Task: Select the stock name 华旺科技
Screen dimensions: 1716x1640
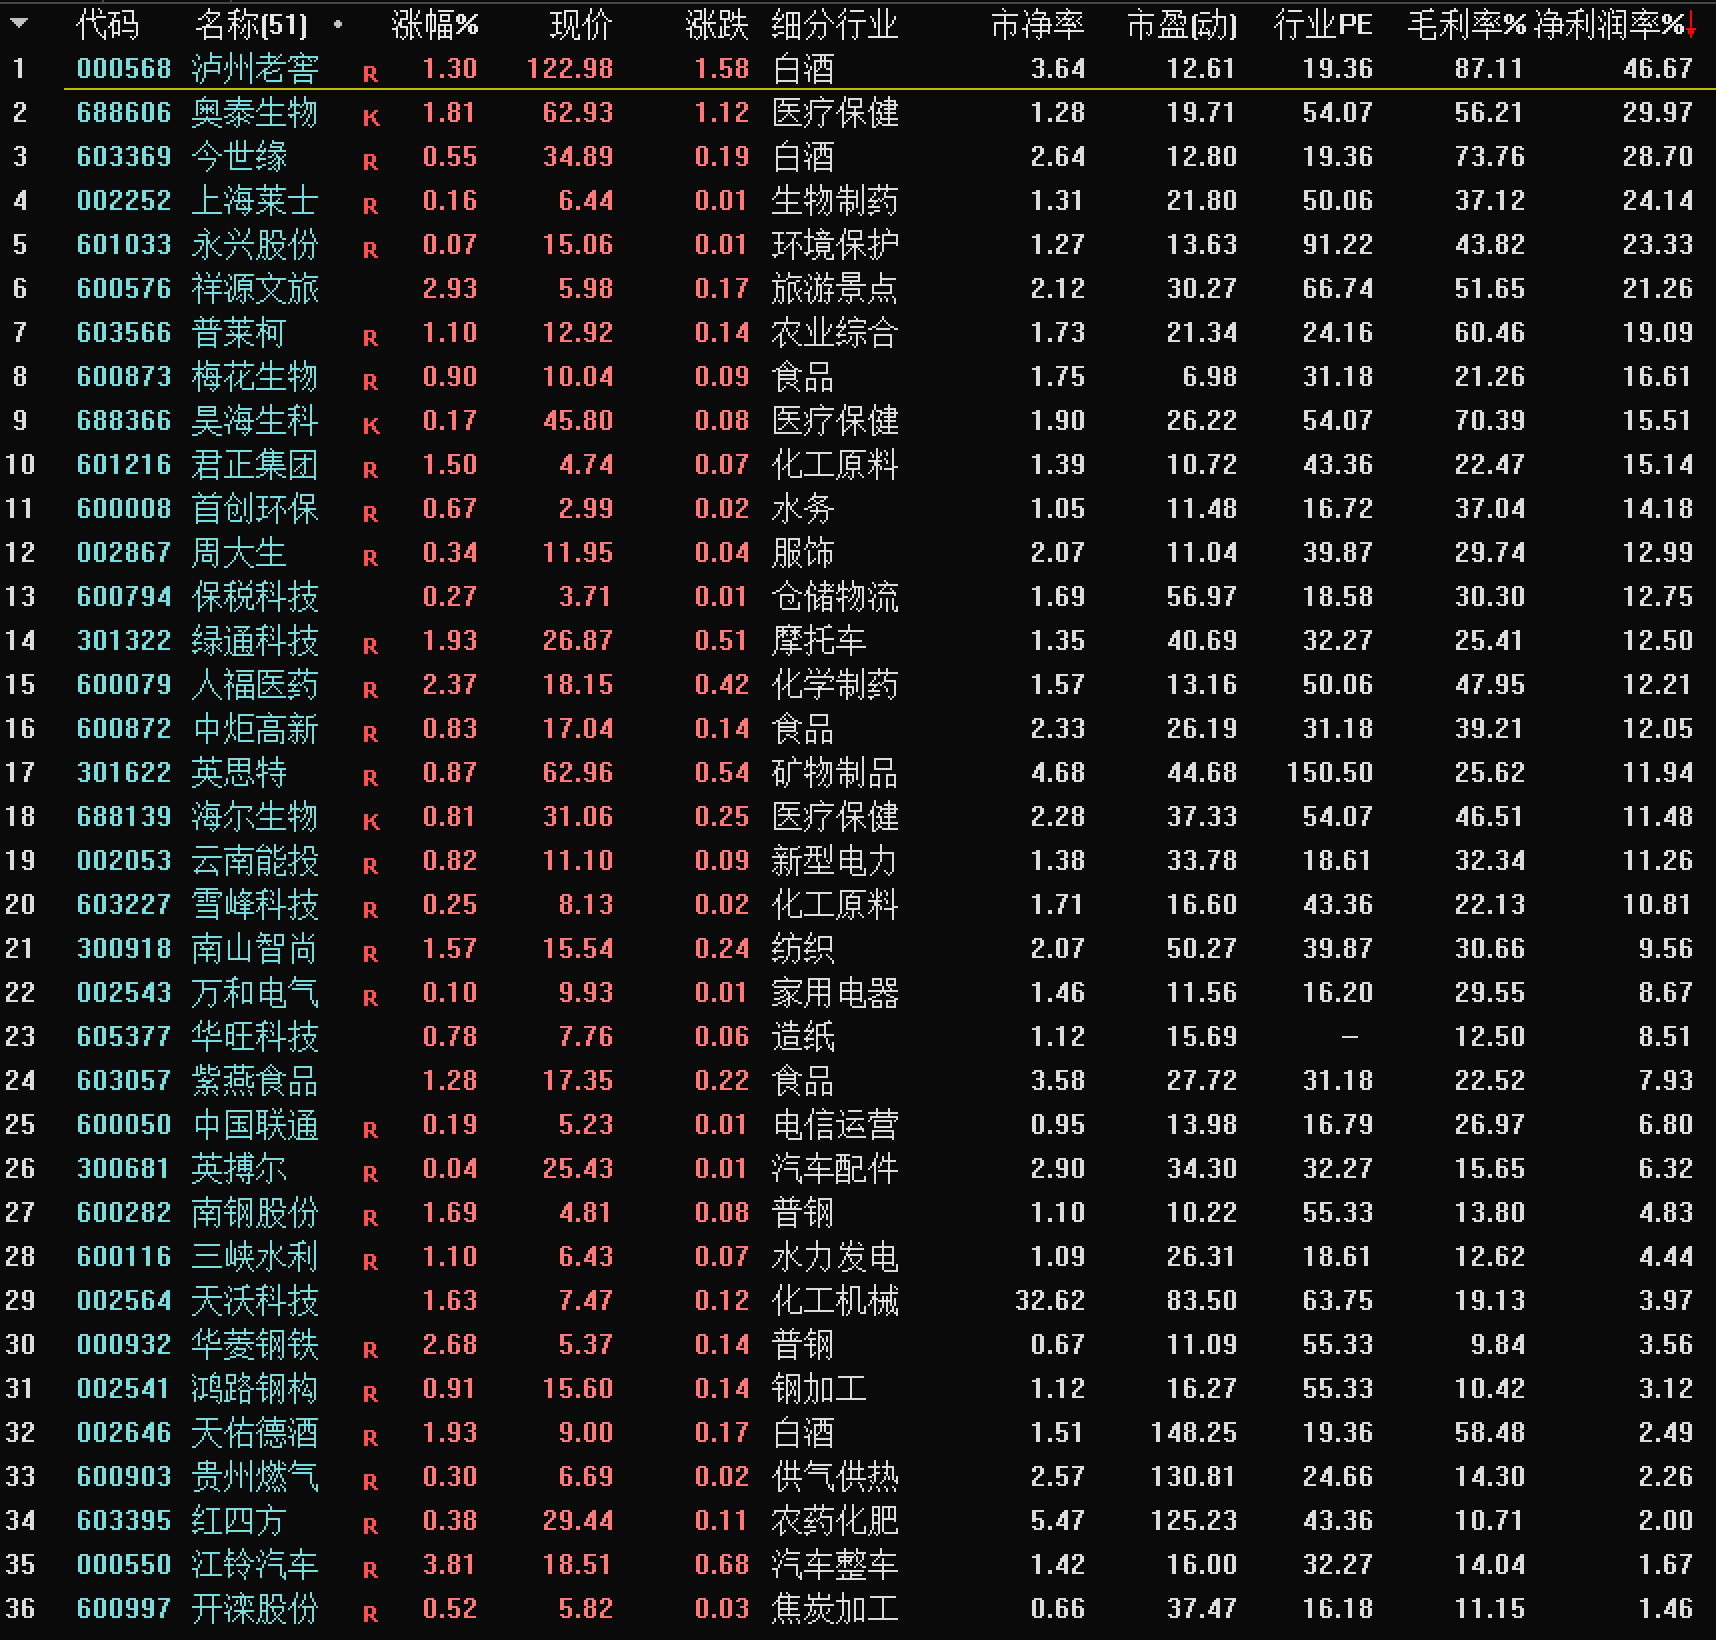Action: pyautogui.click(x=255, y=1036)
